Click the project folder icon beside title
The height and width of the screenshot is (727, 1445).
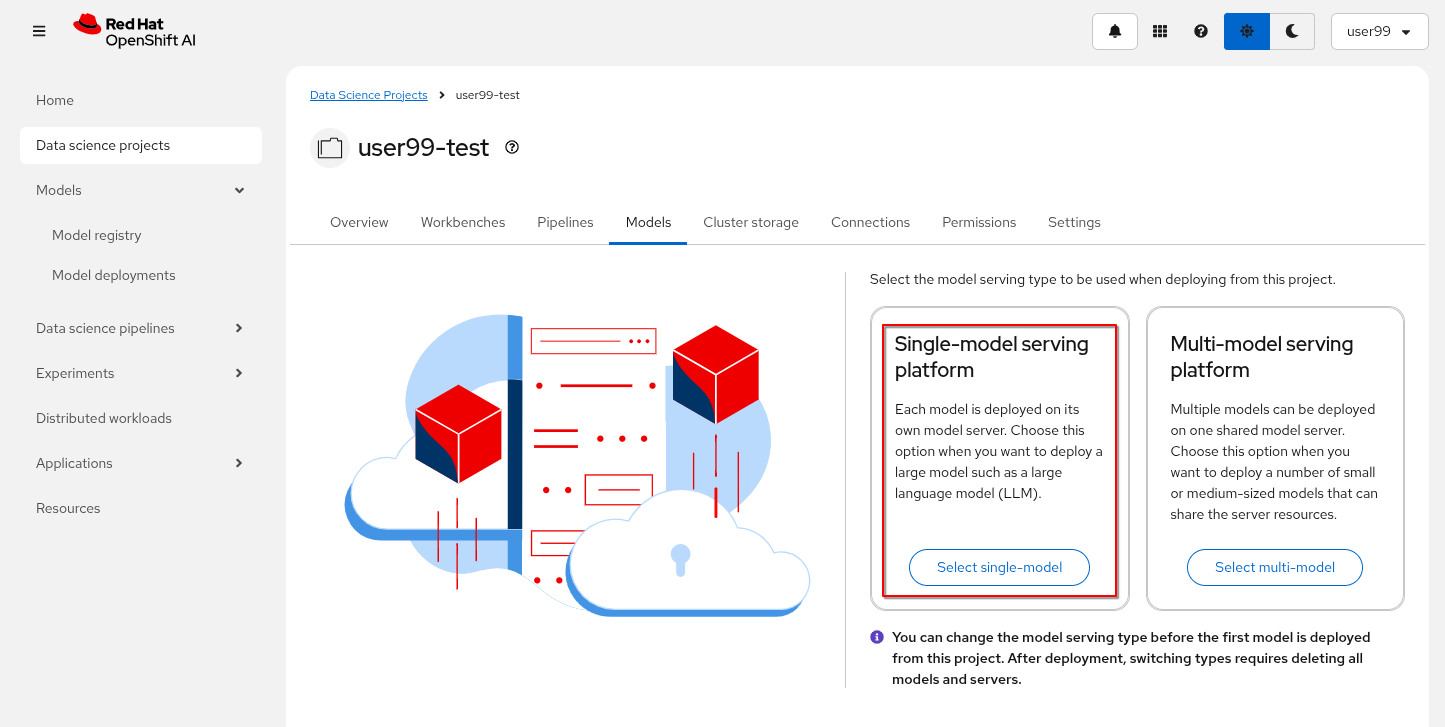tap(330, 148)
